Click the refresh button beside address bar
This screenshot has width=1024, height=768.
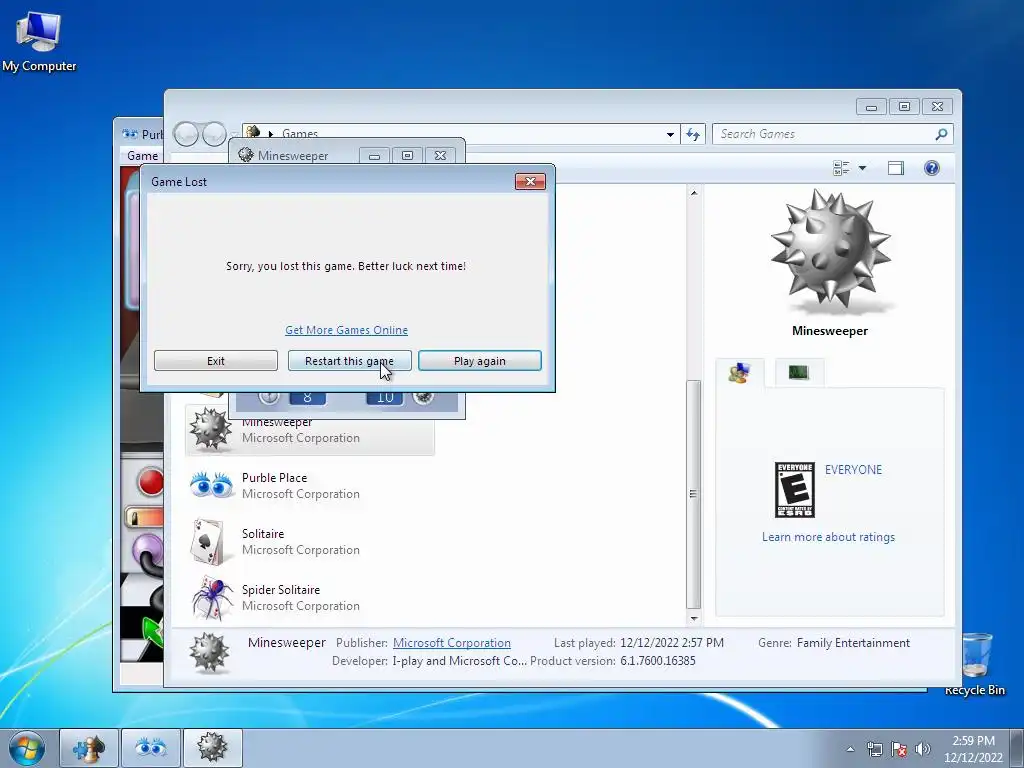[x=693, y=134]
